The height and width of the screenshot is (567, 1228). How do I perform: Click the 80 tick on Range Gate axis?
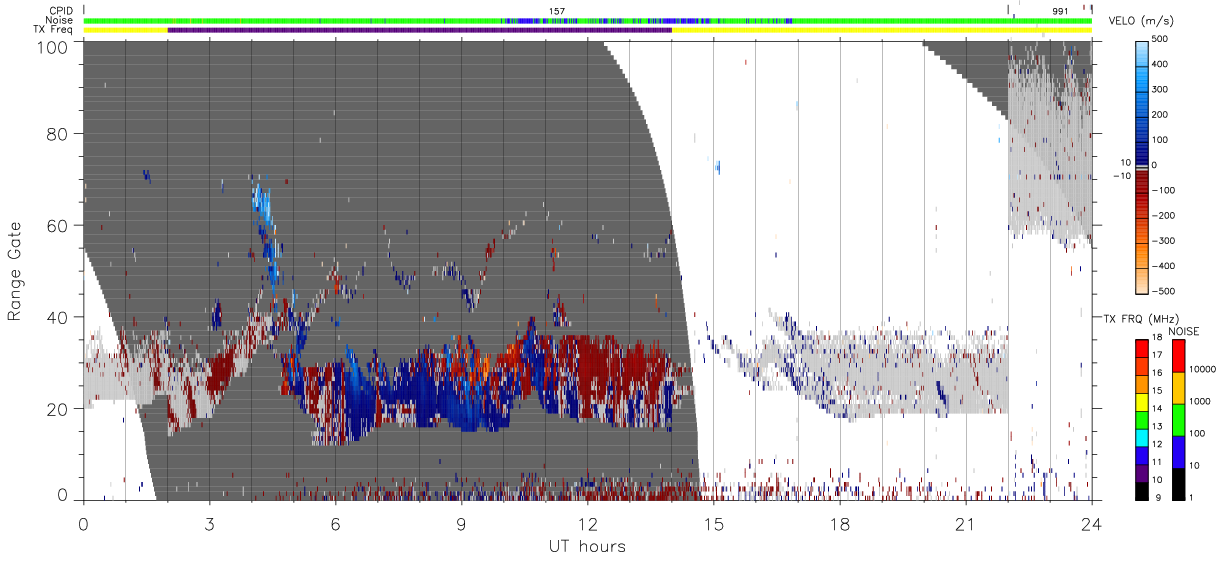[57, 134]
